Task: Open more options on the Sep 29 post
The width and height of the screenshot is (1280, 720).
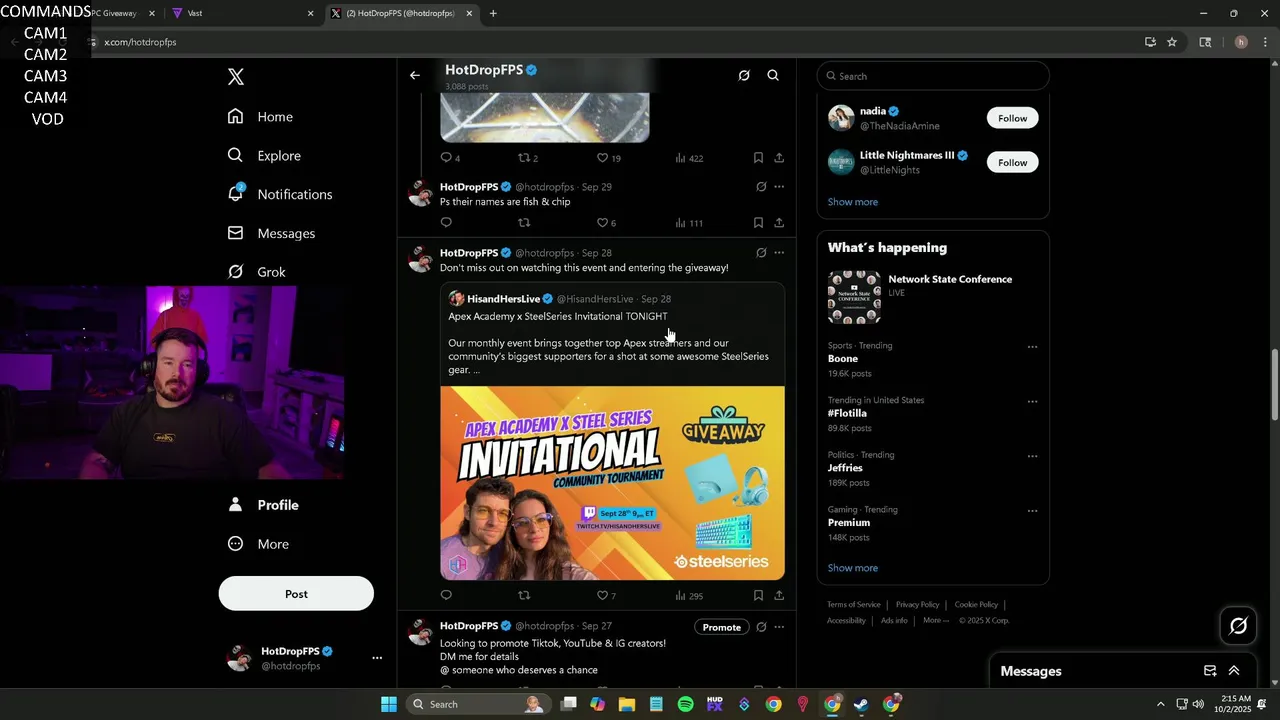Action: [x=779, y=187]
